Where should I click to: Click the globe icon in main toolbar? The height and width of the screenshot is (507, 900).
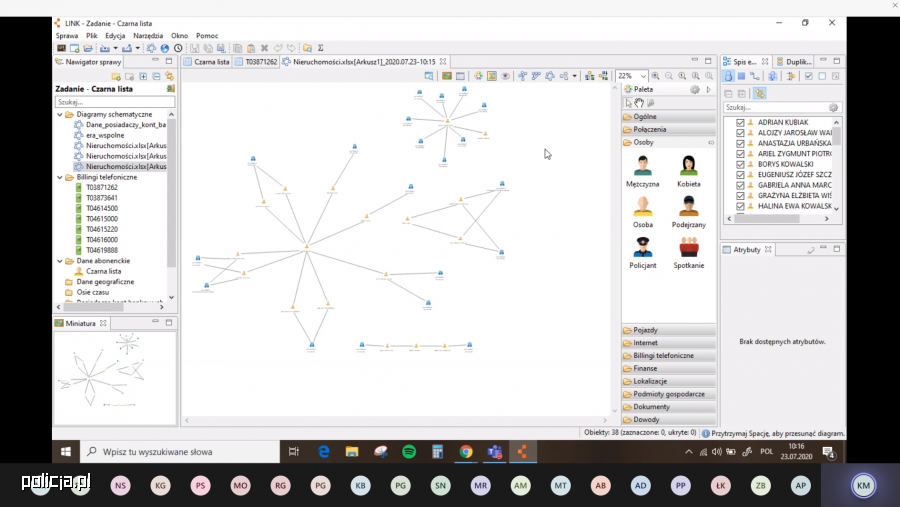[x=165, y=48]
